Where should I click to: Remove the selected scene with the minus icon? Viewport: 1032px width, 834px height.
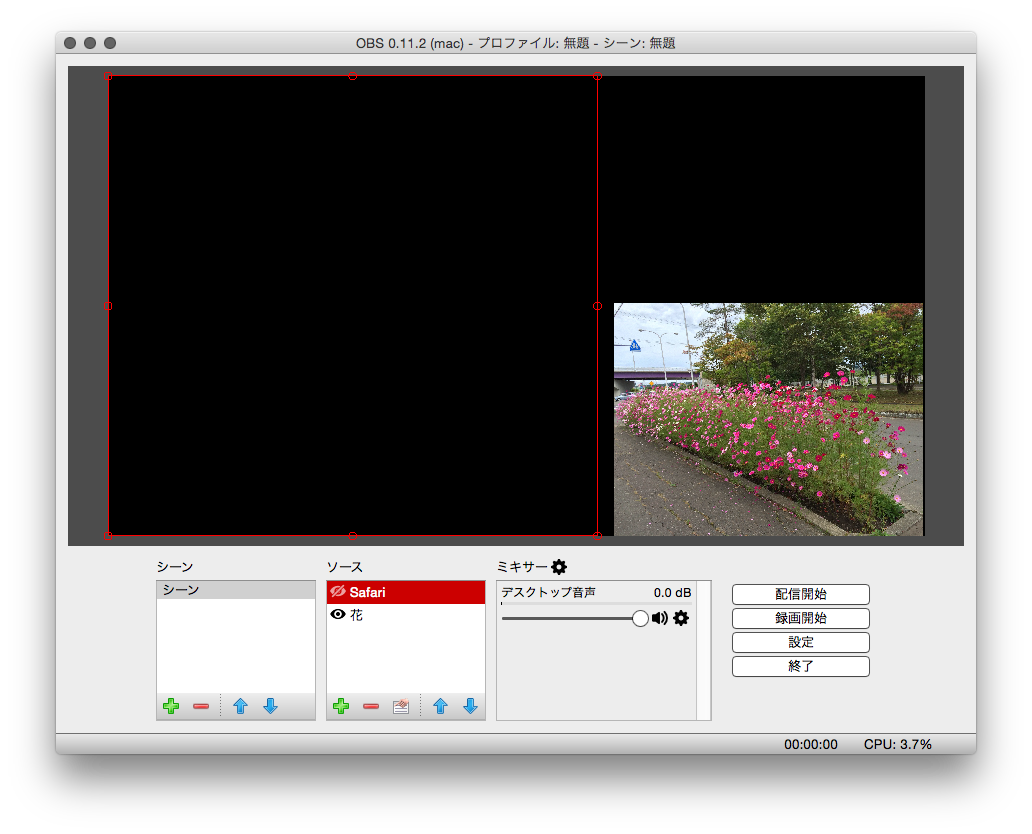point(201,706)
